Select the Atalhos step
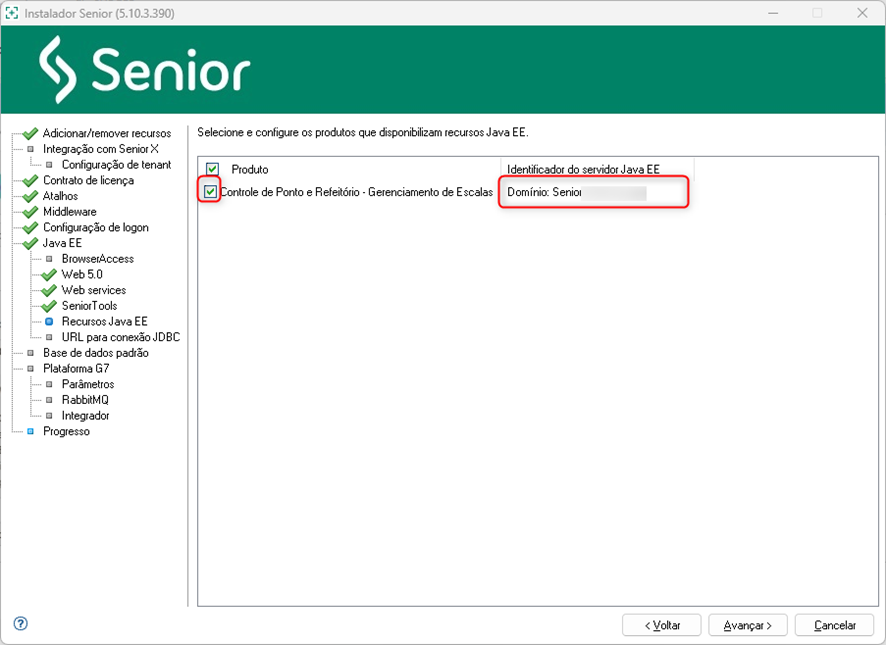The height and width of the screenshot is (645, 886). point(60,196)
